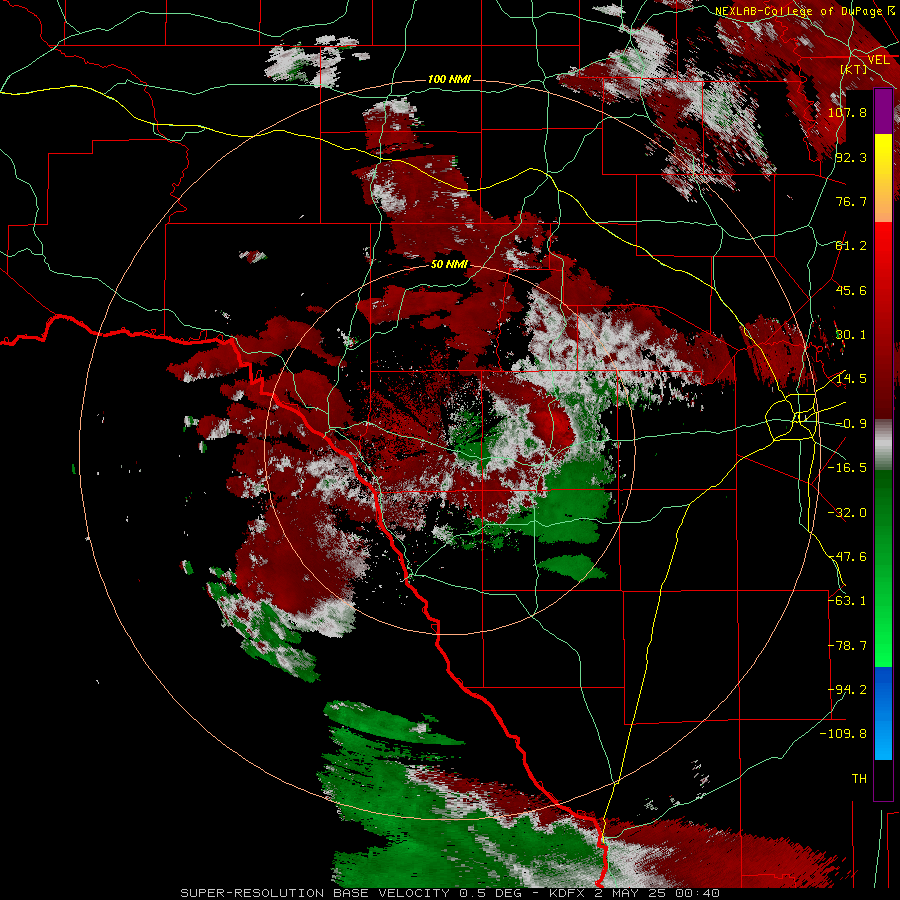The width and height of the screenshot is (900, 900).
Task: Select the -94.2 scale value
Action: (847, 690)
